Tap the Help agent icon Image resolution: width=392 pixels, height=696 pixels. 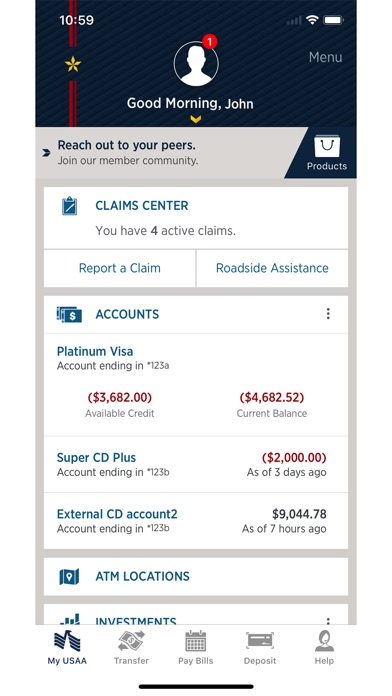(x=324, y=648)
